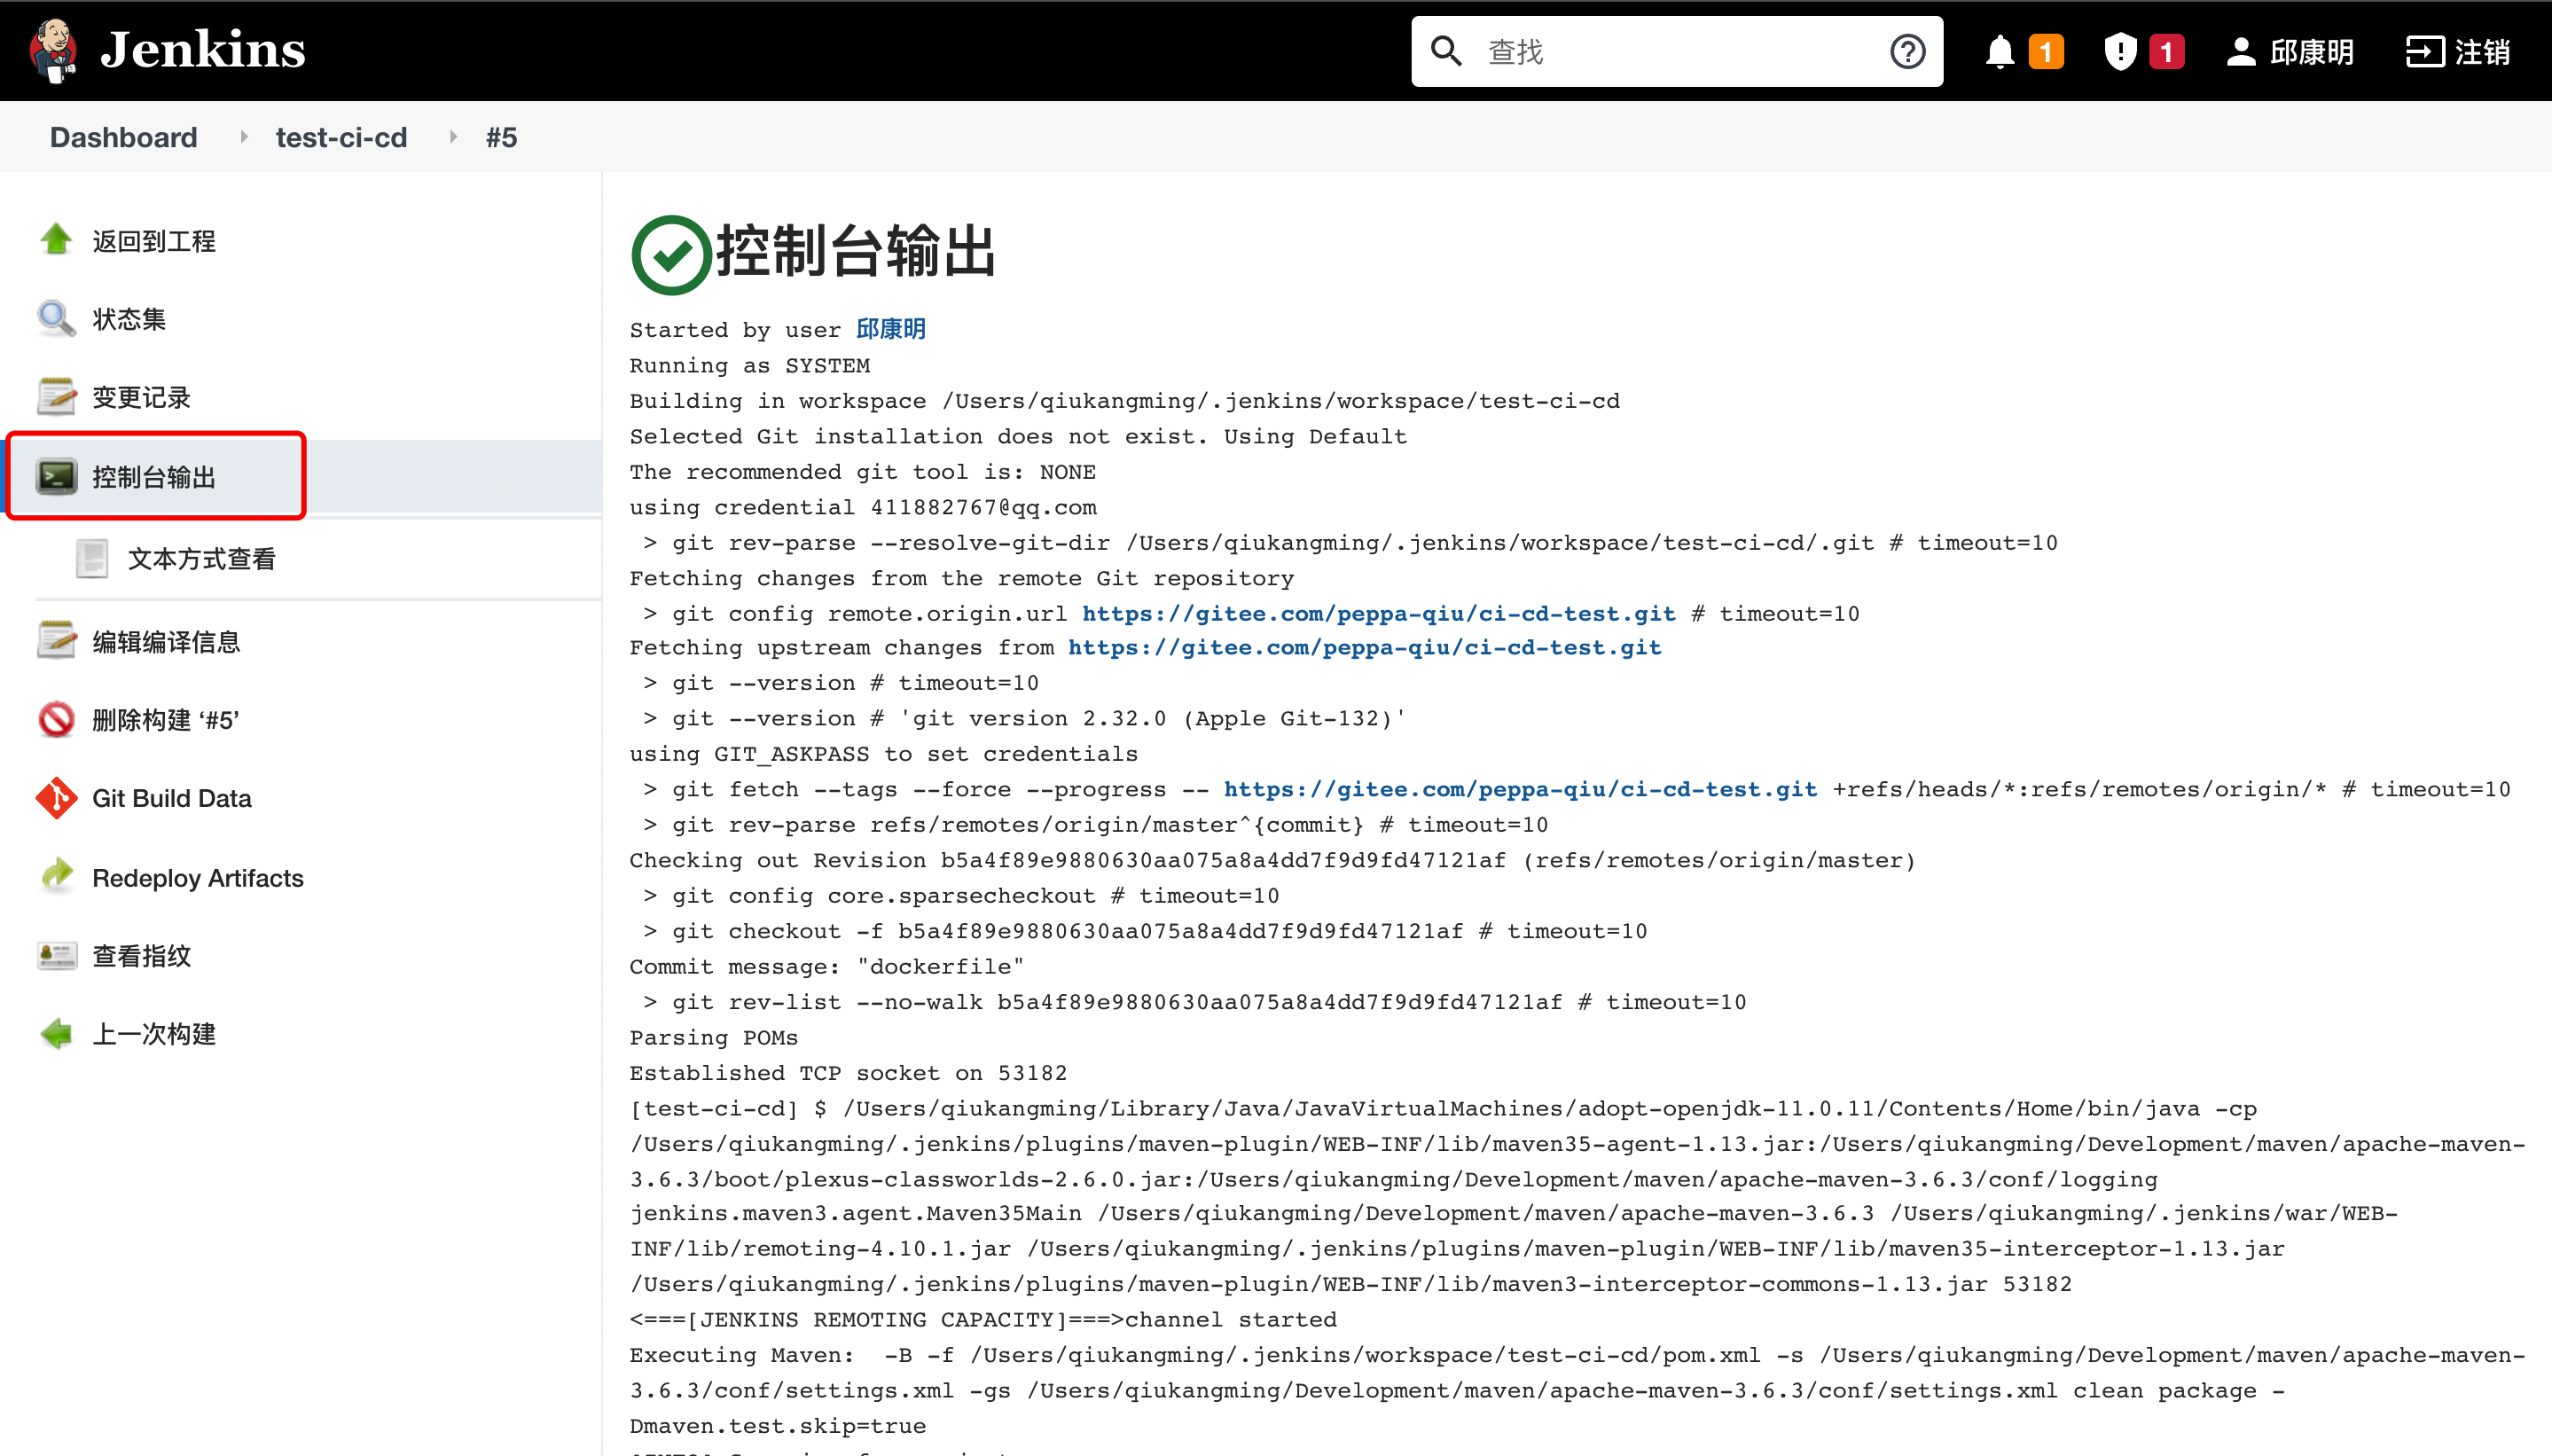Open the notification bell icon in header
The image size is (2552, 1456).
[x=1999, y=51]
